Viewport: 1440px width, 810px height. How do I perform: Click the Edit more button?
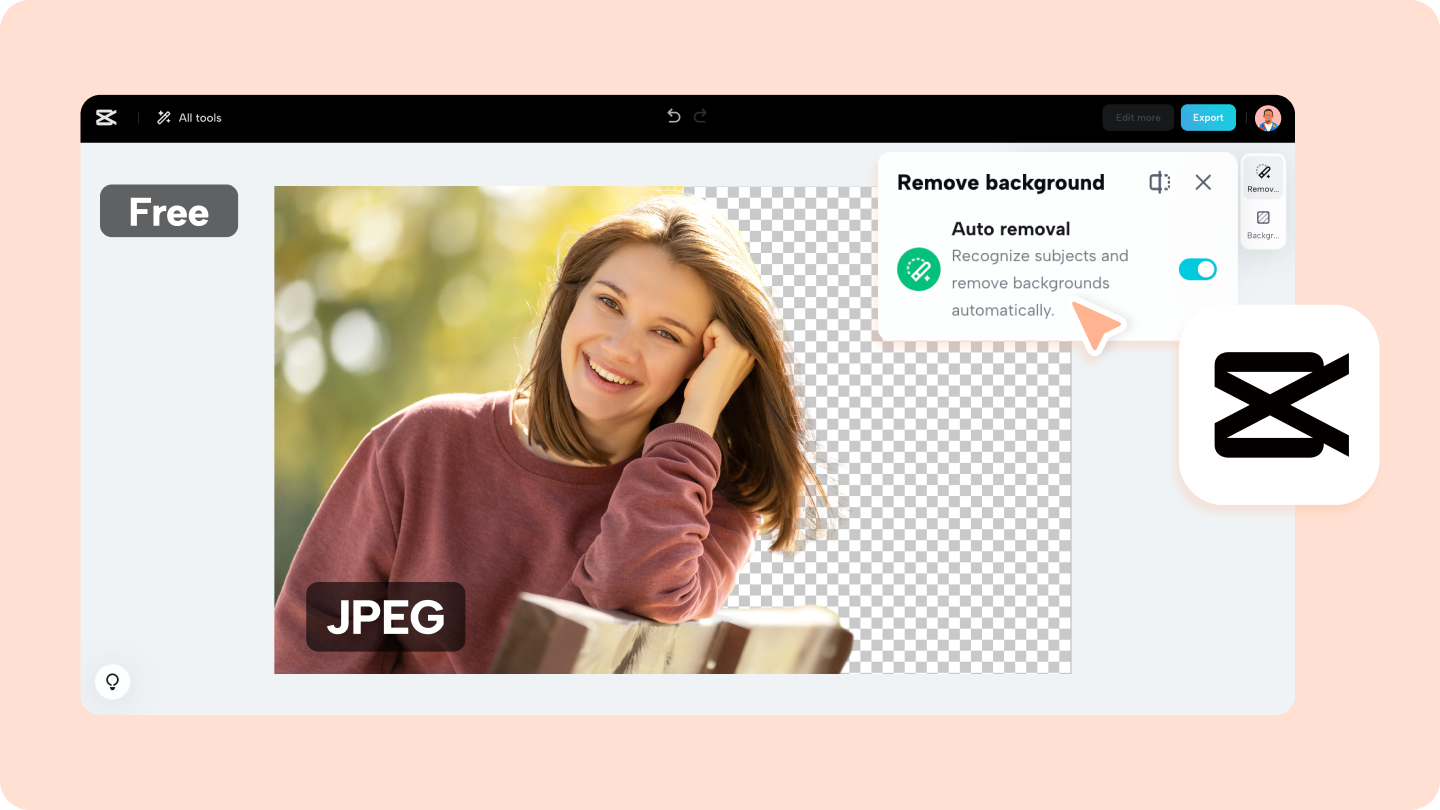point(1138,117)
